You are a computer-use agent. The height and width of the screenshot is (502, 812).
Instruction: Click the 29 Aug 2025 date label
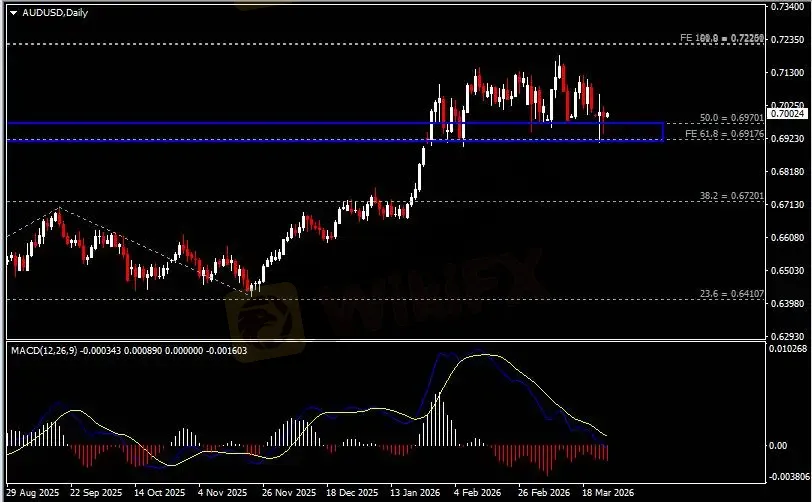click(x=33, y=492)
